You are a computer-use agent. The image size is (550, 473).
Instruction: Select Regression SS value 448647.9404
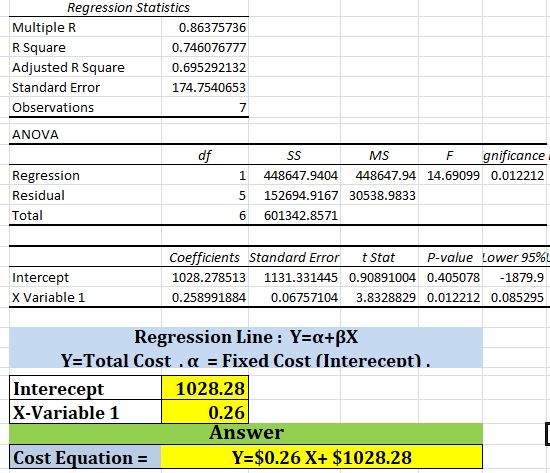(x=294, y=175)
